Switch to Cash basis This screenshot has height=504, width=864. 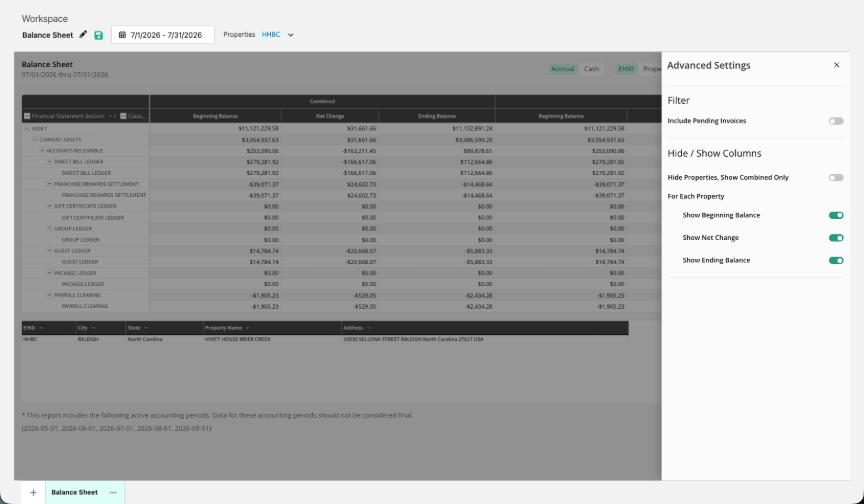tap(591, 69)
